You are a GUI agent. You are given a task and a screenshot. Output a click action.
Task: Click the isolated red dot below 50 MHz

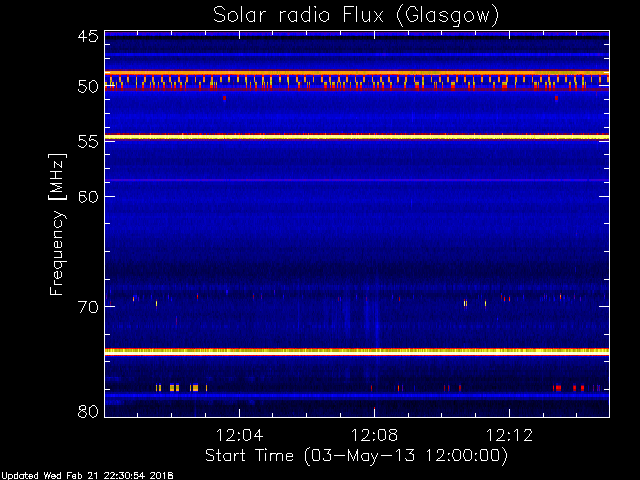pyautogui.click(x=224, y=98)
